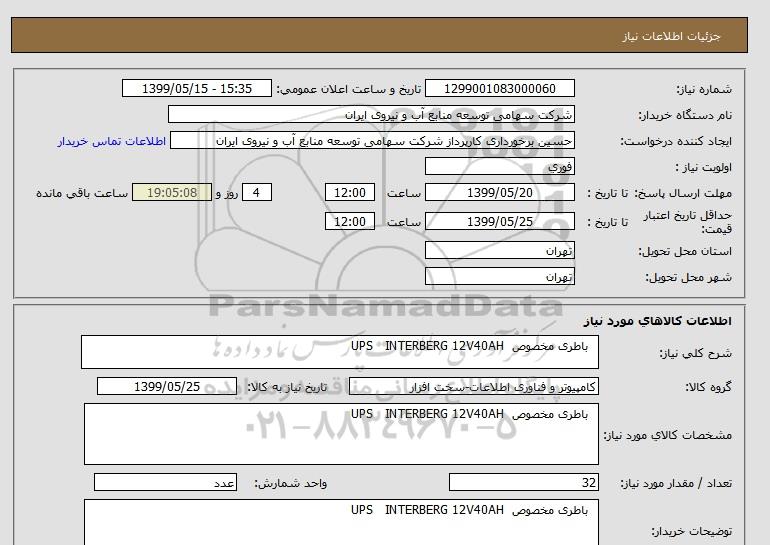Click the گروه کالا field کامپیوتر و فناوری
Screen dimensions: 770x545
tap(473, 386)
